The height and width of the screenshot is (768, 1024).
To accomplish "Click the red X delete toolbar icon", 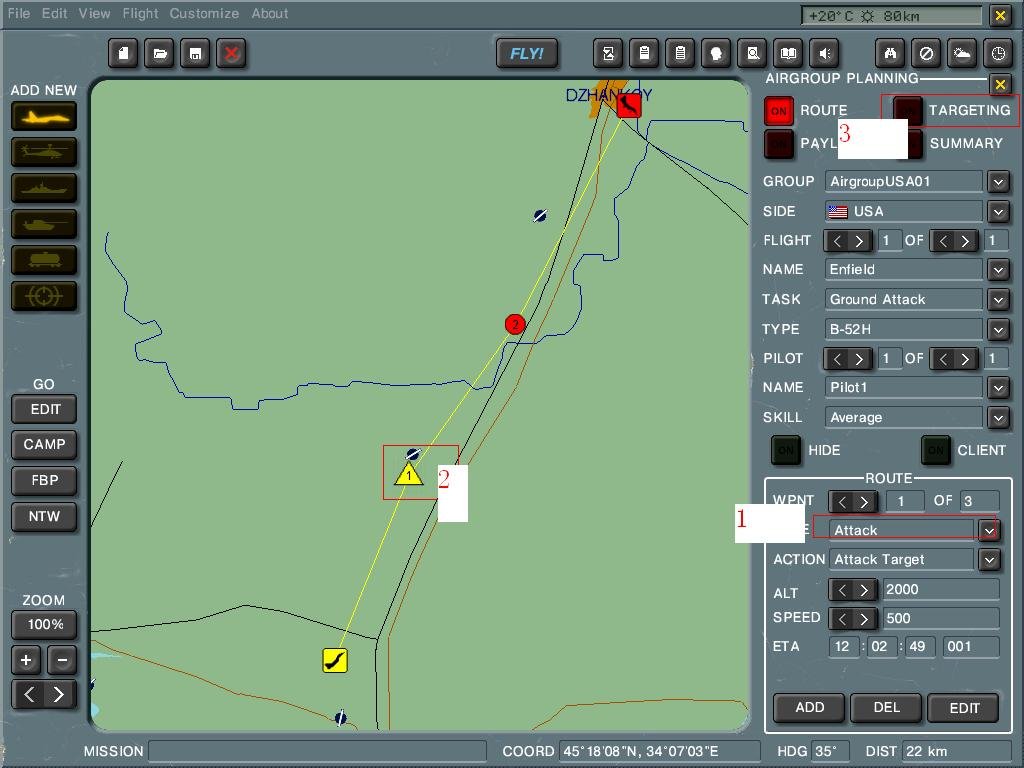I will 231,54.
